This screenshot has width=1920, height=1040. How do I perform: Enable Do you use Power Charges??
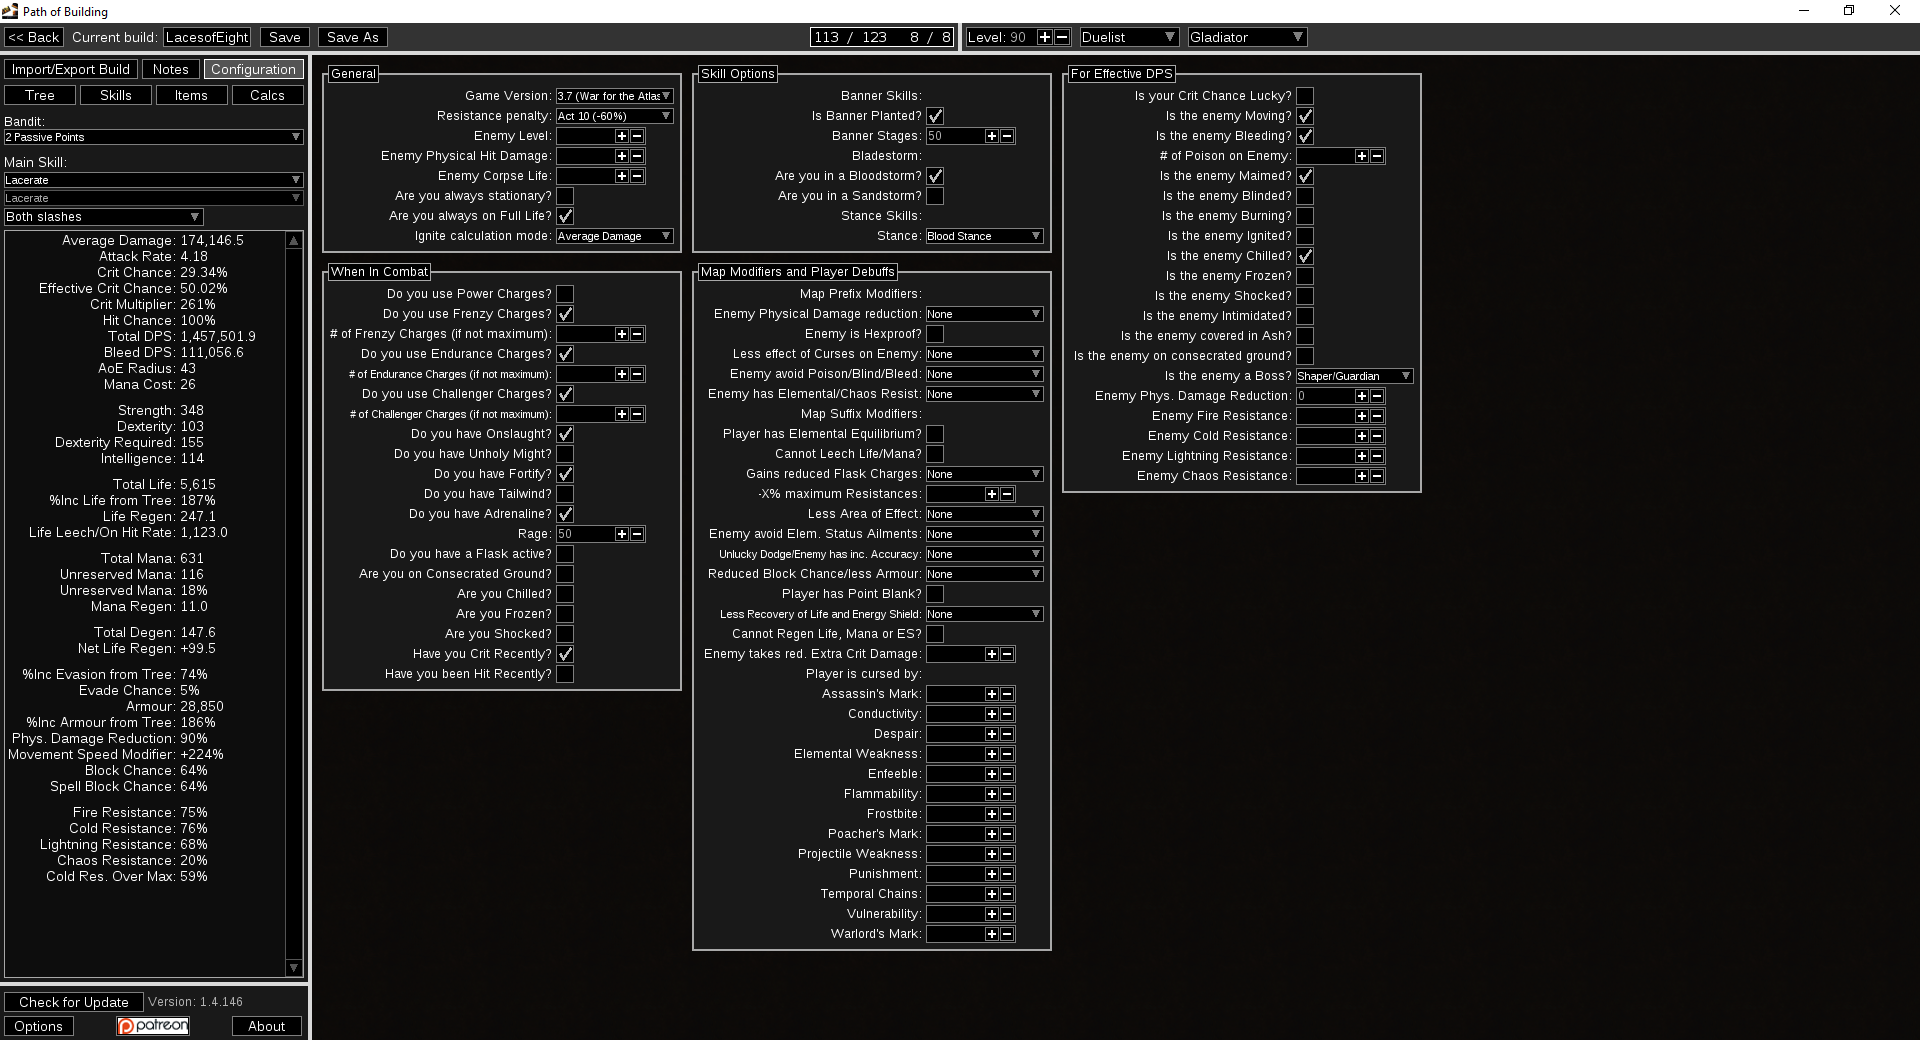(x=565, y=294)
